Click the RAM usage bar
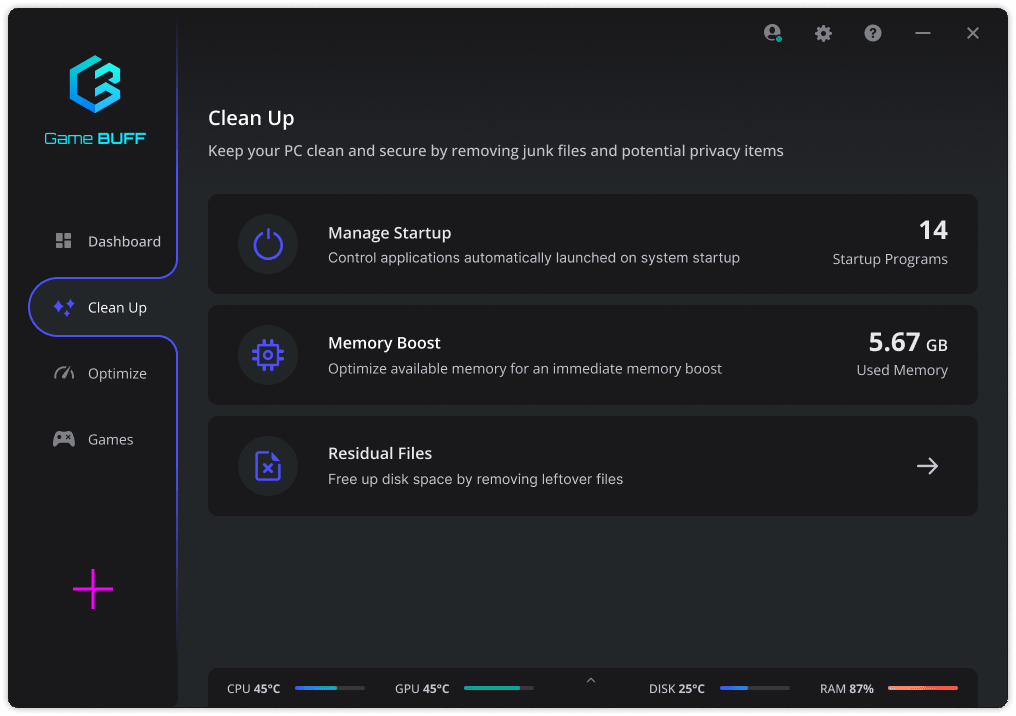1016x716 pixels. (x=922, y=689)
